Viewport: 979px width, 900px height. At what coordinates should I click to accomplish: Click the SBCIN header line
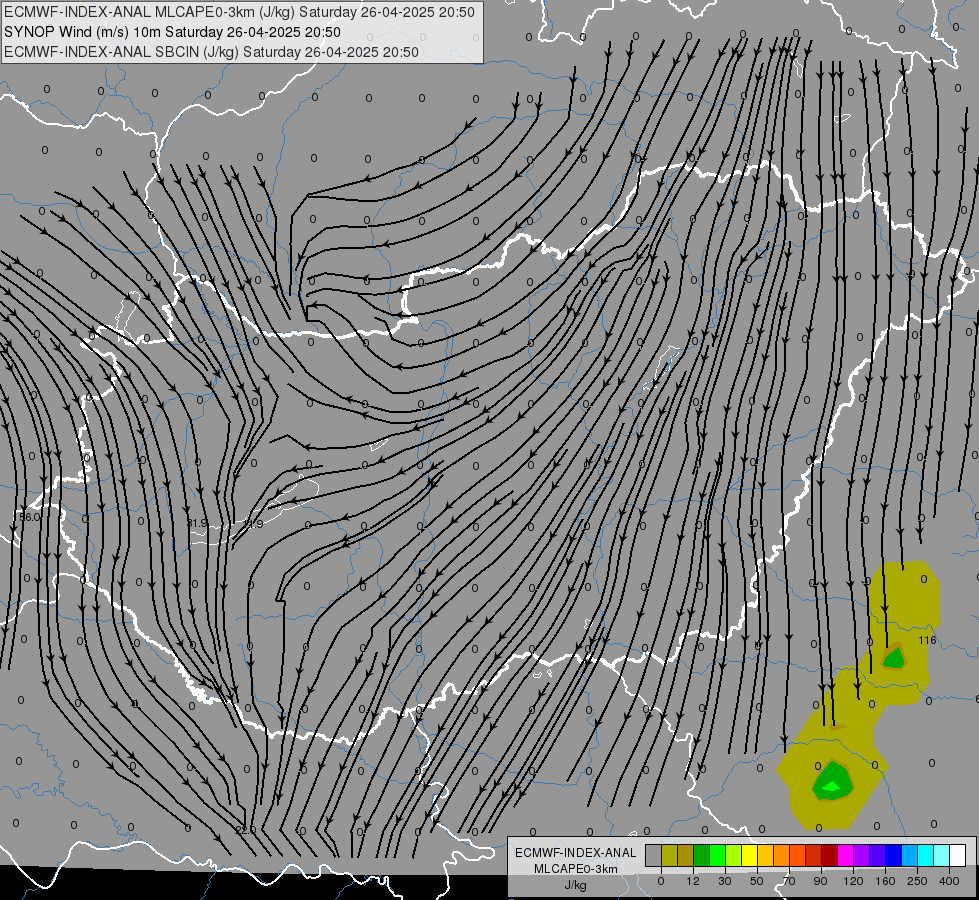[211, 52]
